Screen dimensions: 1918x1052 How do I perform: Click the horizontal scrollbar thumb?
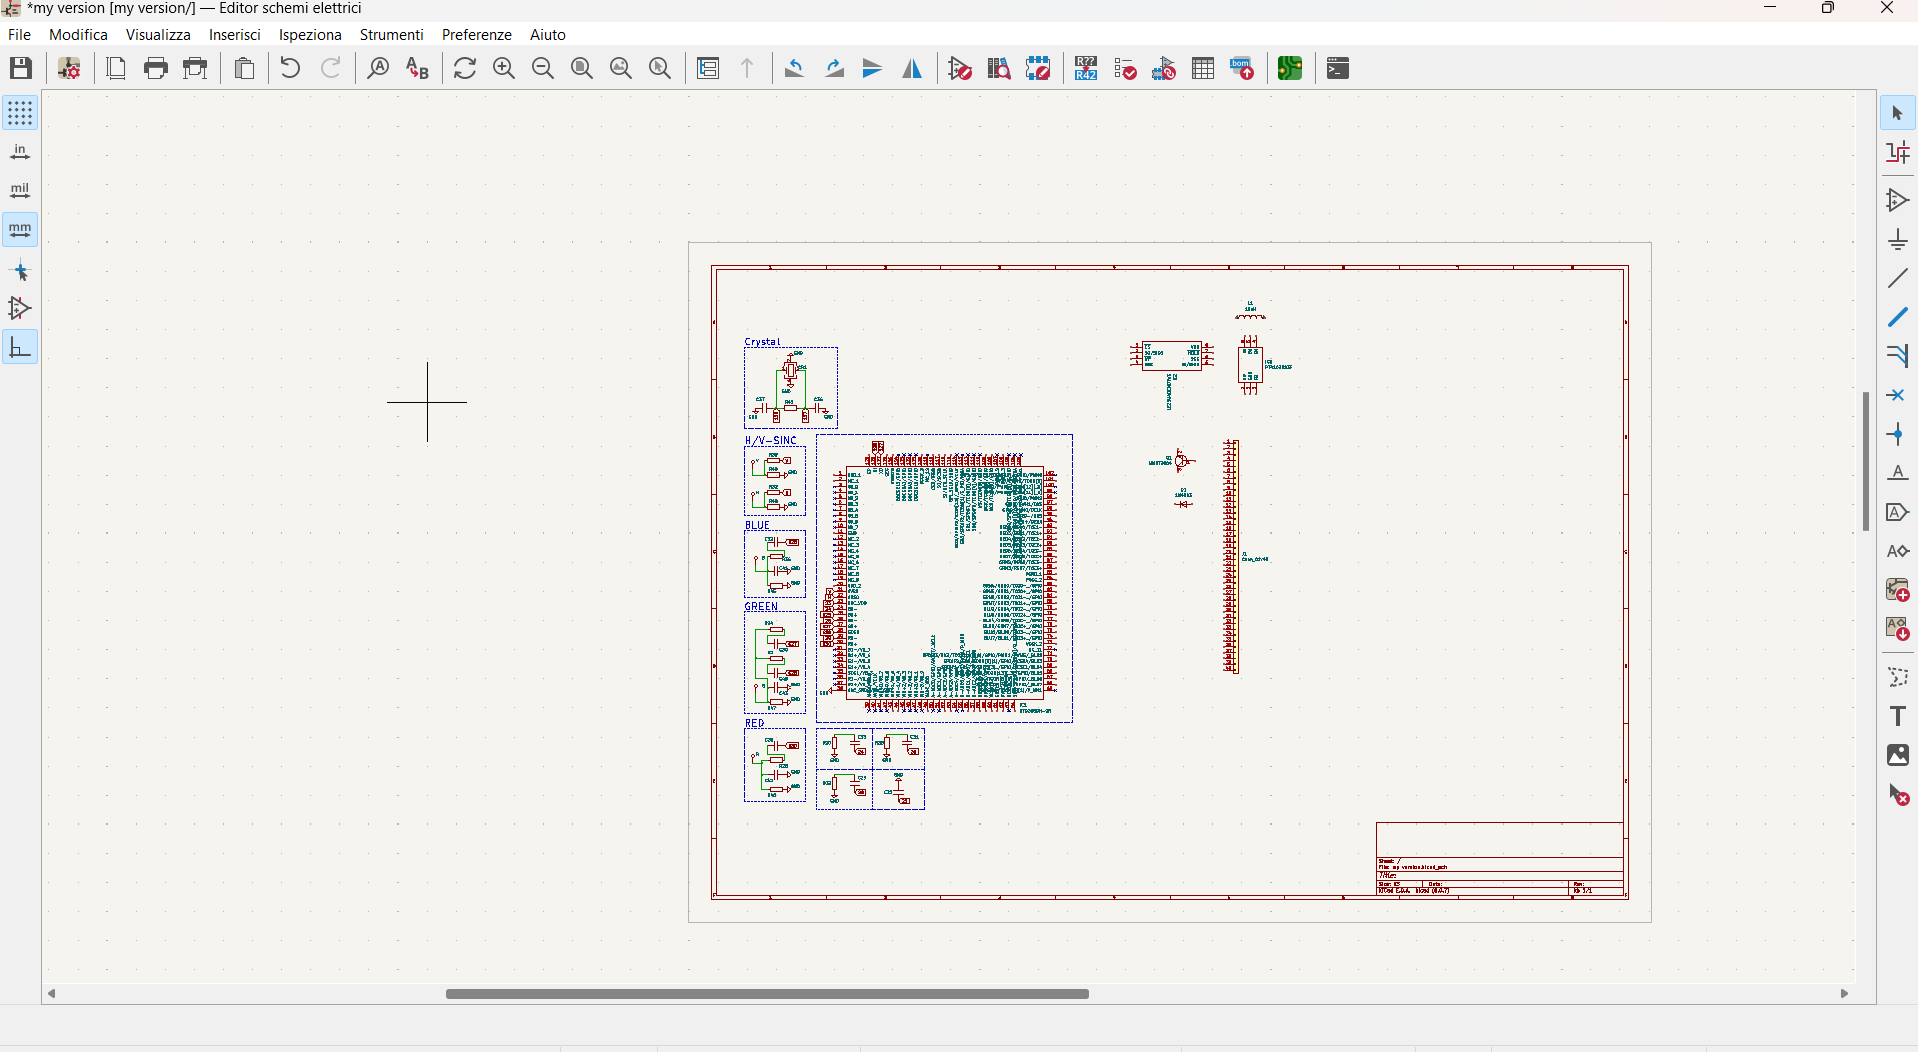pyautogui.click(x=767, y=994)
